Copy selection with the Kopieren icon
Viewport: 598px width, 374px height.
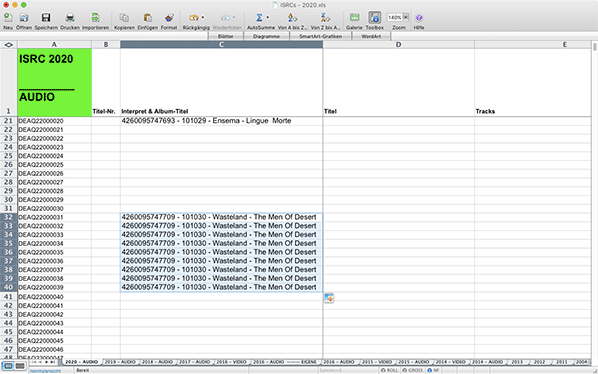124,18
